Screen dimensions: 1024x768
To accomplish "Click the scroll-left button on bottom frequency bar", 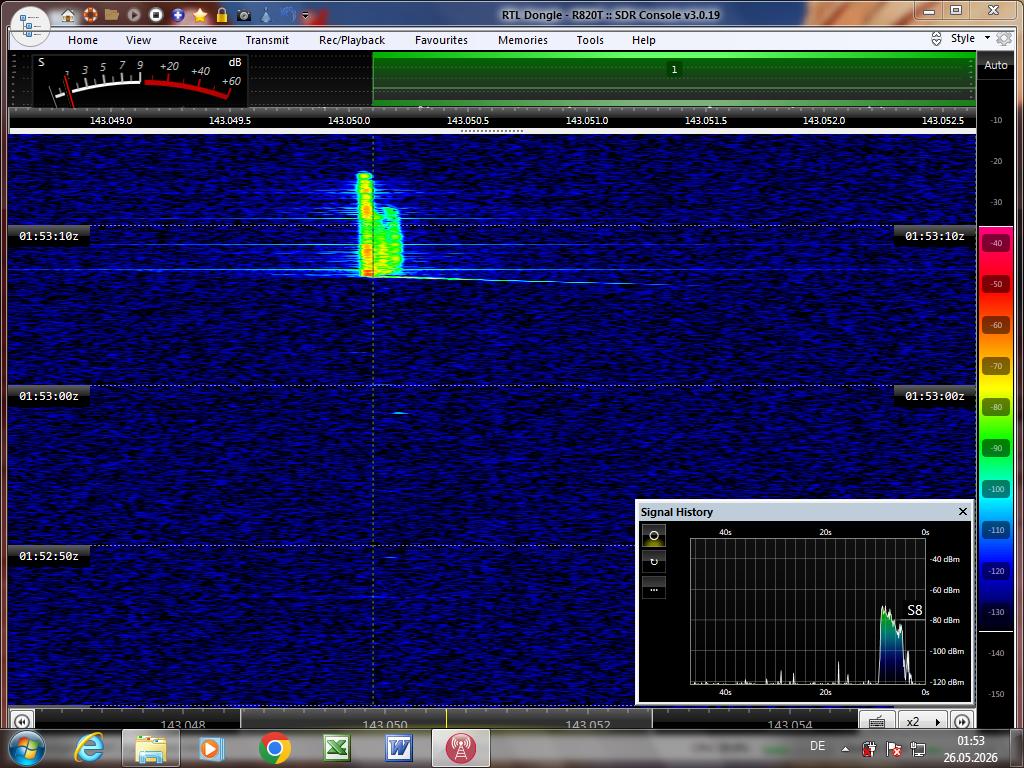I will [x=22, y=721].
